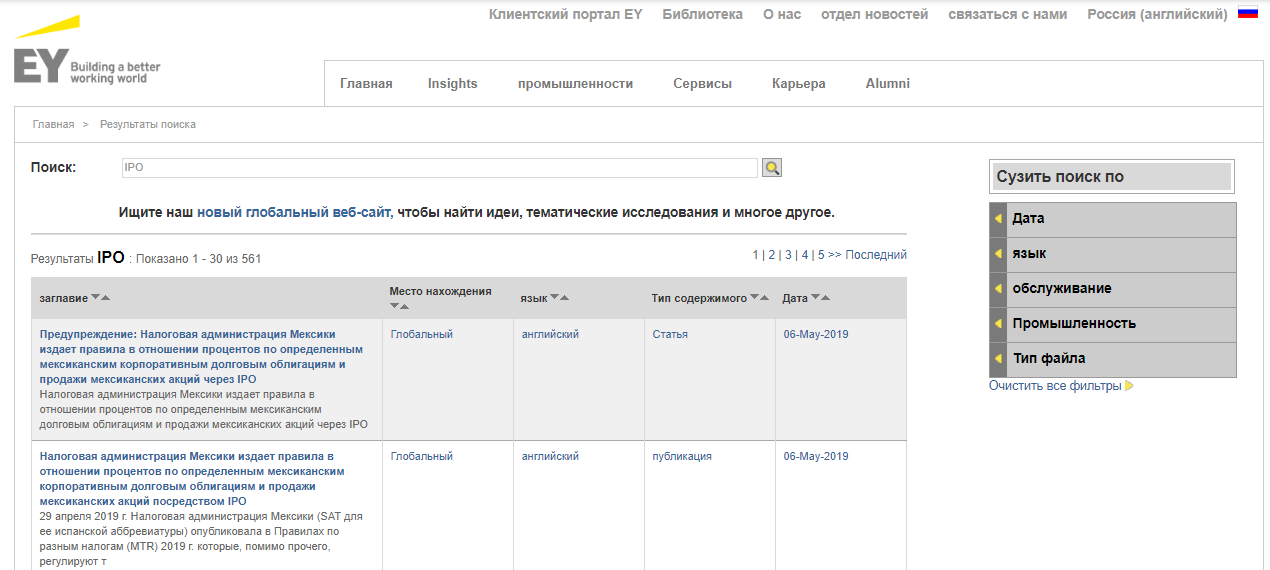
Task: Sort Дата column ascending arrow
Action: (x=826, y=297)
